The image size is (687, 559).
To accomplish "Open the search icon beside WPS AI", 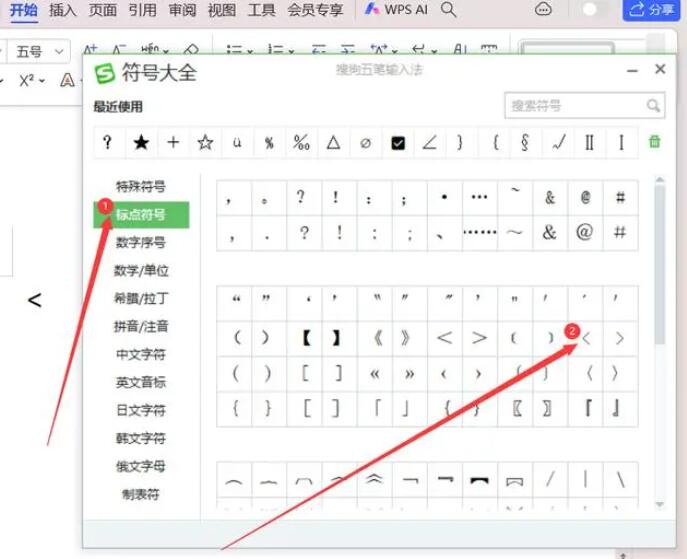I will (449, 10).
